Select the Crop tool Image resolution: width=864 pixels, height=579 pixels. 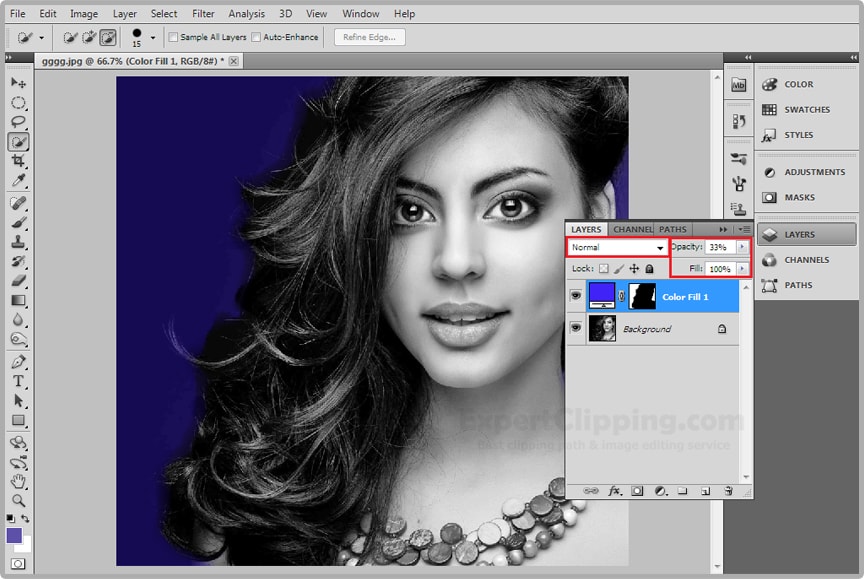click(x=18, y=161)
